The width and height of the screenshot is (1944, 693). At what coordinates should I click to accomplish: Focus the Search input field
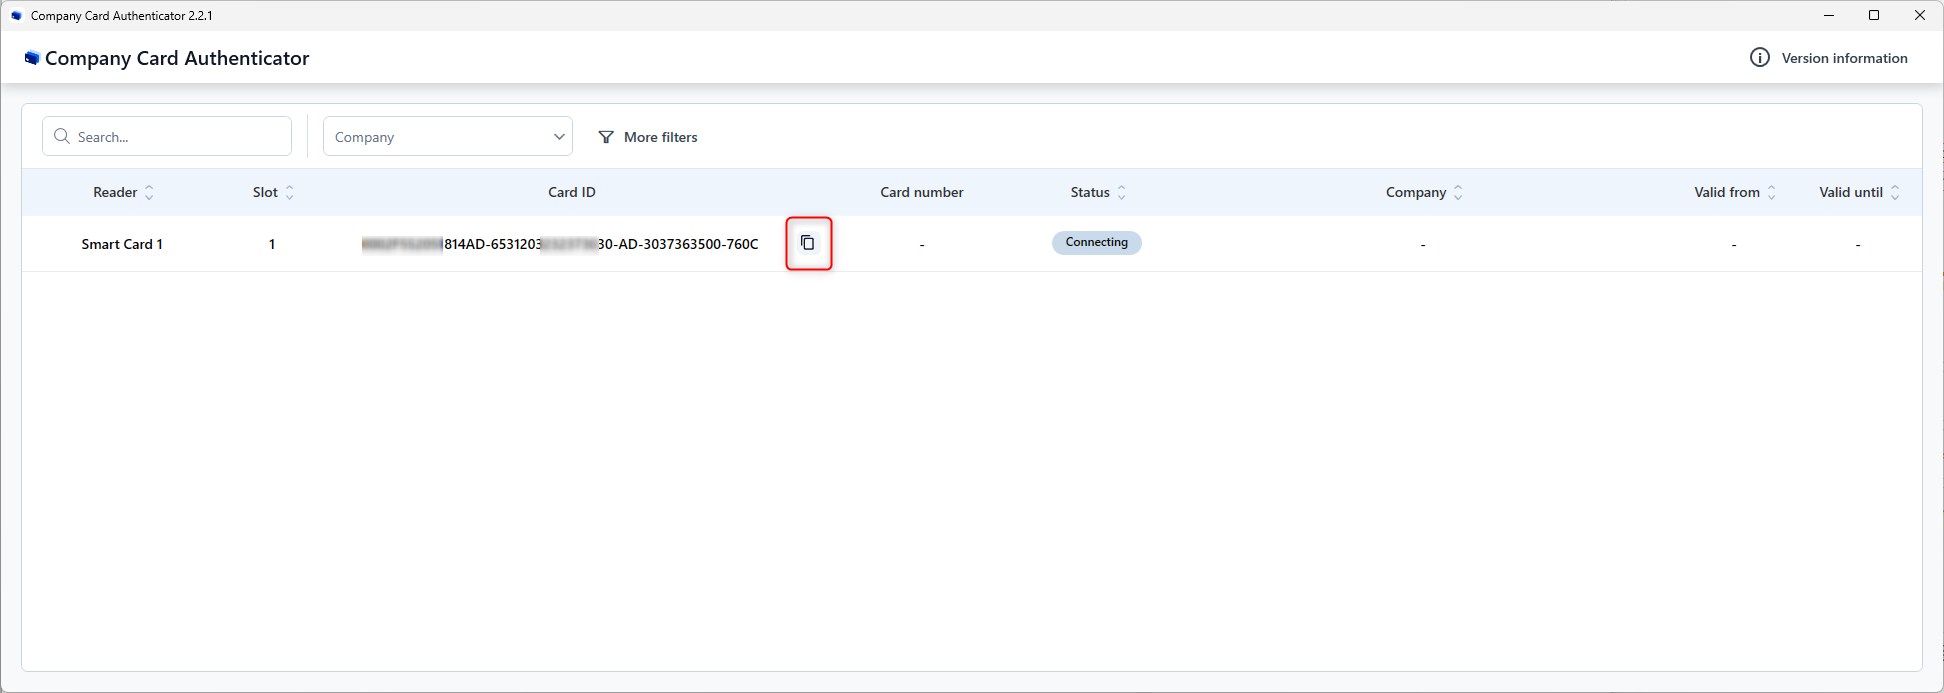pyautogui.click(x=167, y=136)
